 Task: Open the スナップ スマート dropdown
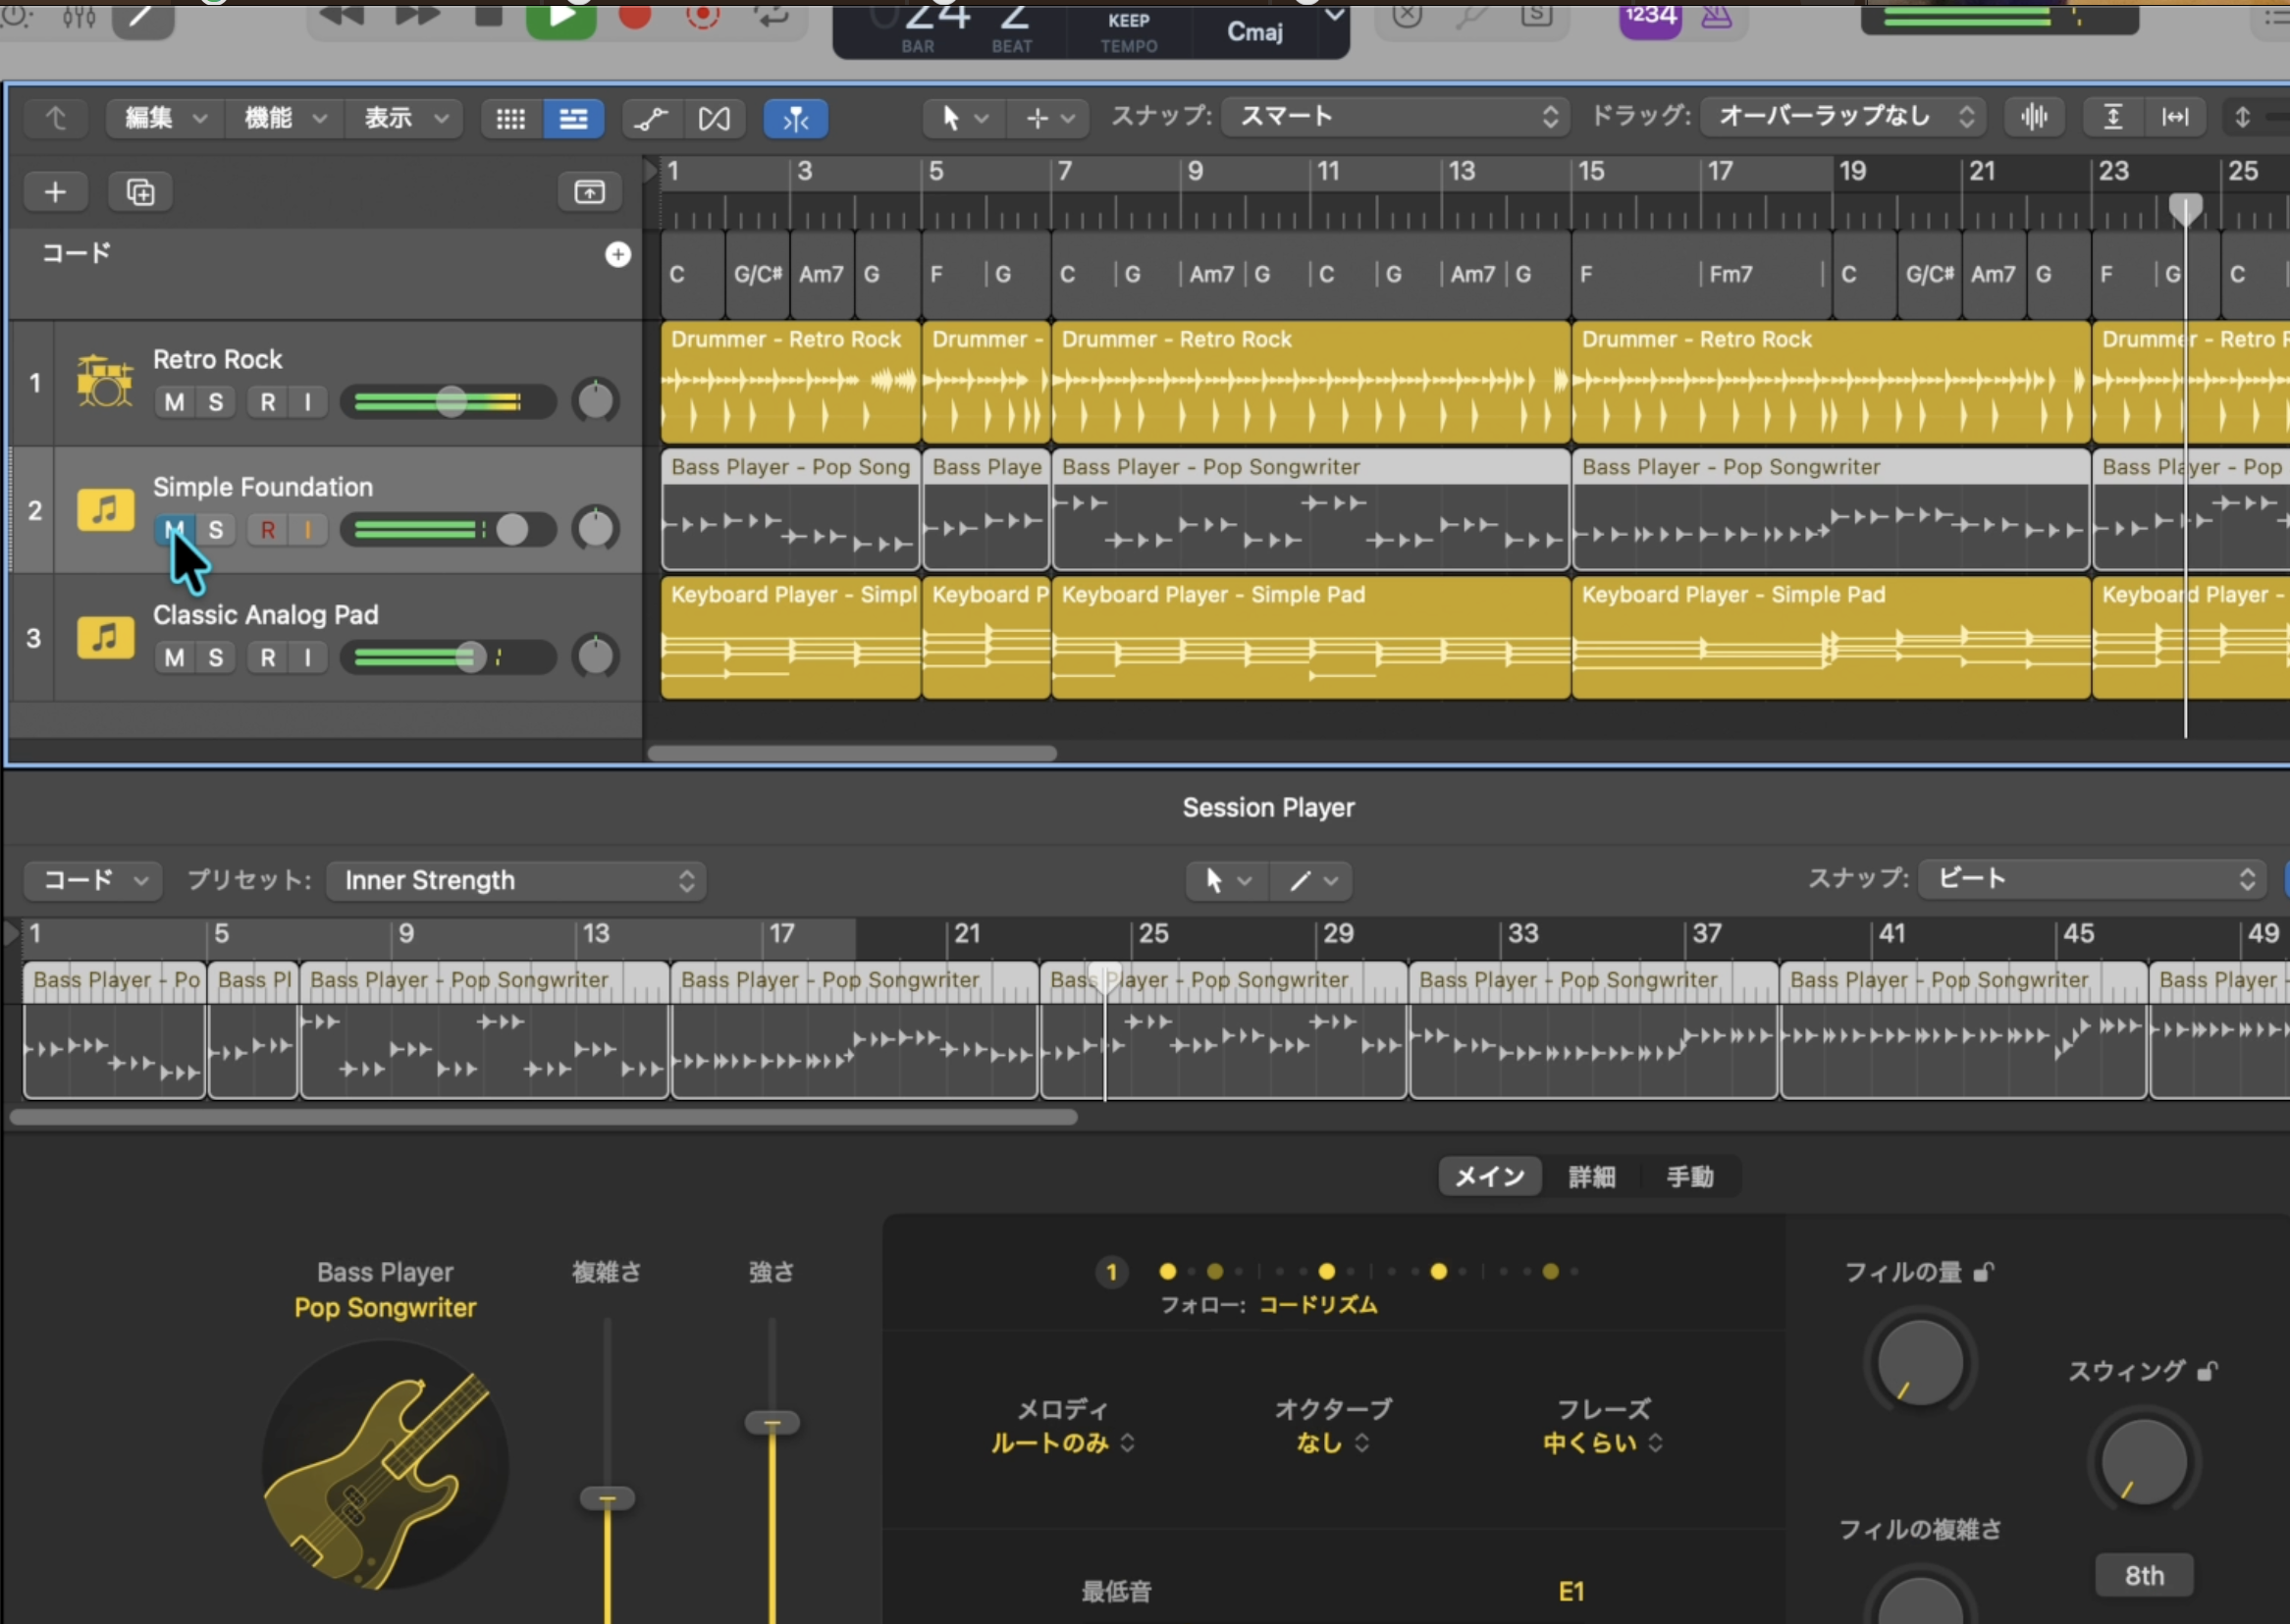coord(1396,117)
